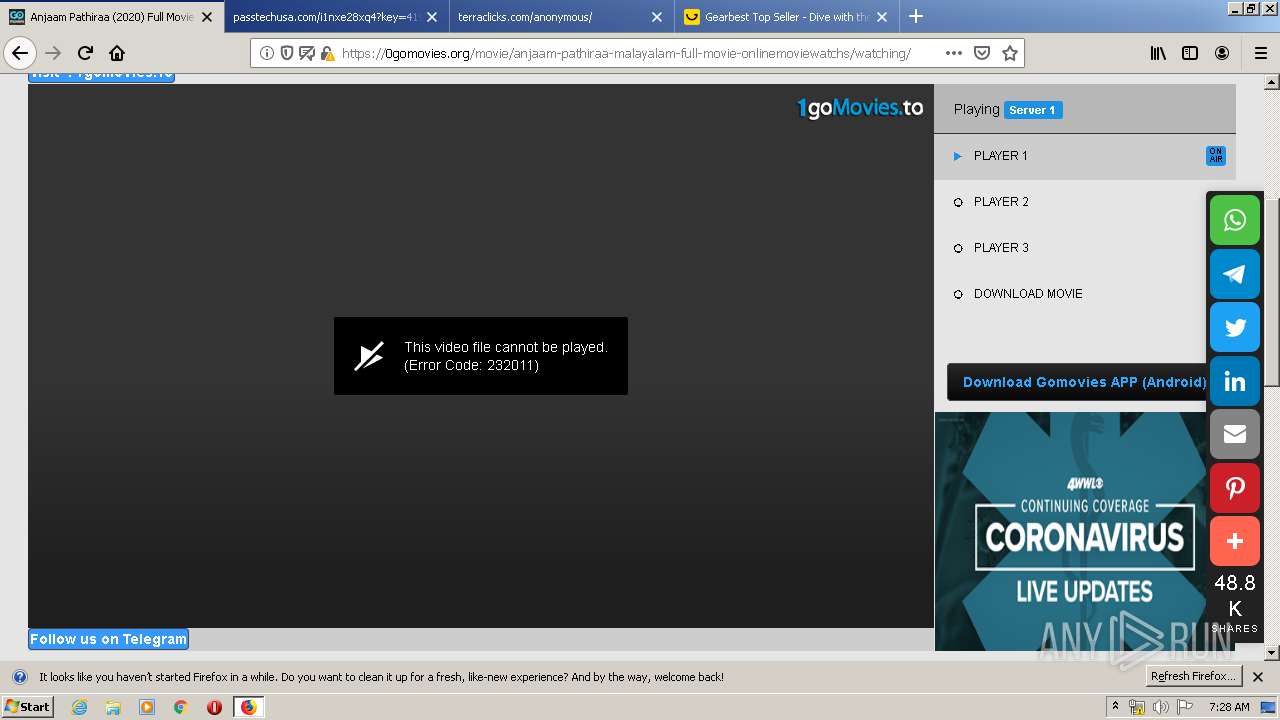Click the 1goMovies.to logo in player
The height and width of the screenshot is (720, 1280).
point(860,108)
